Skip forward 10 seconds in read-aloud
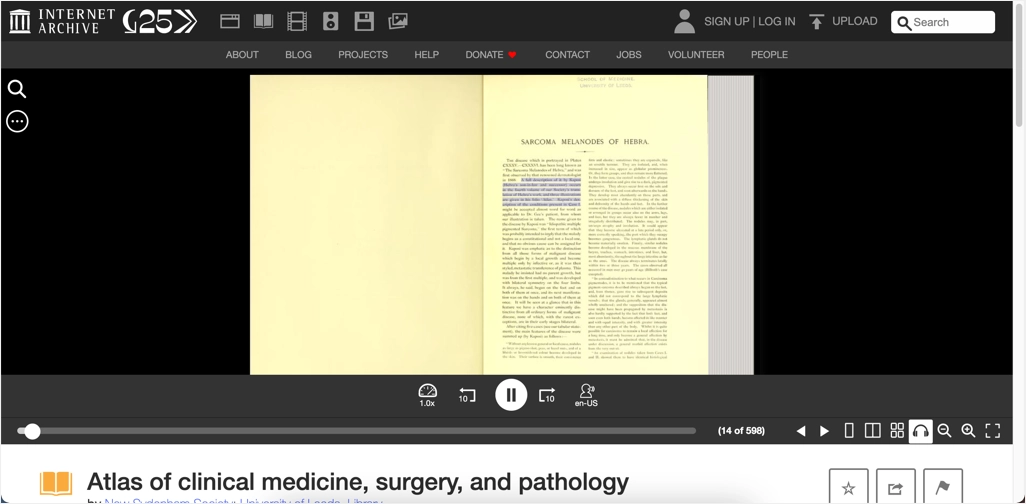This screenshot has width=1026, height=504. point(547,395)
